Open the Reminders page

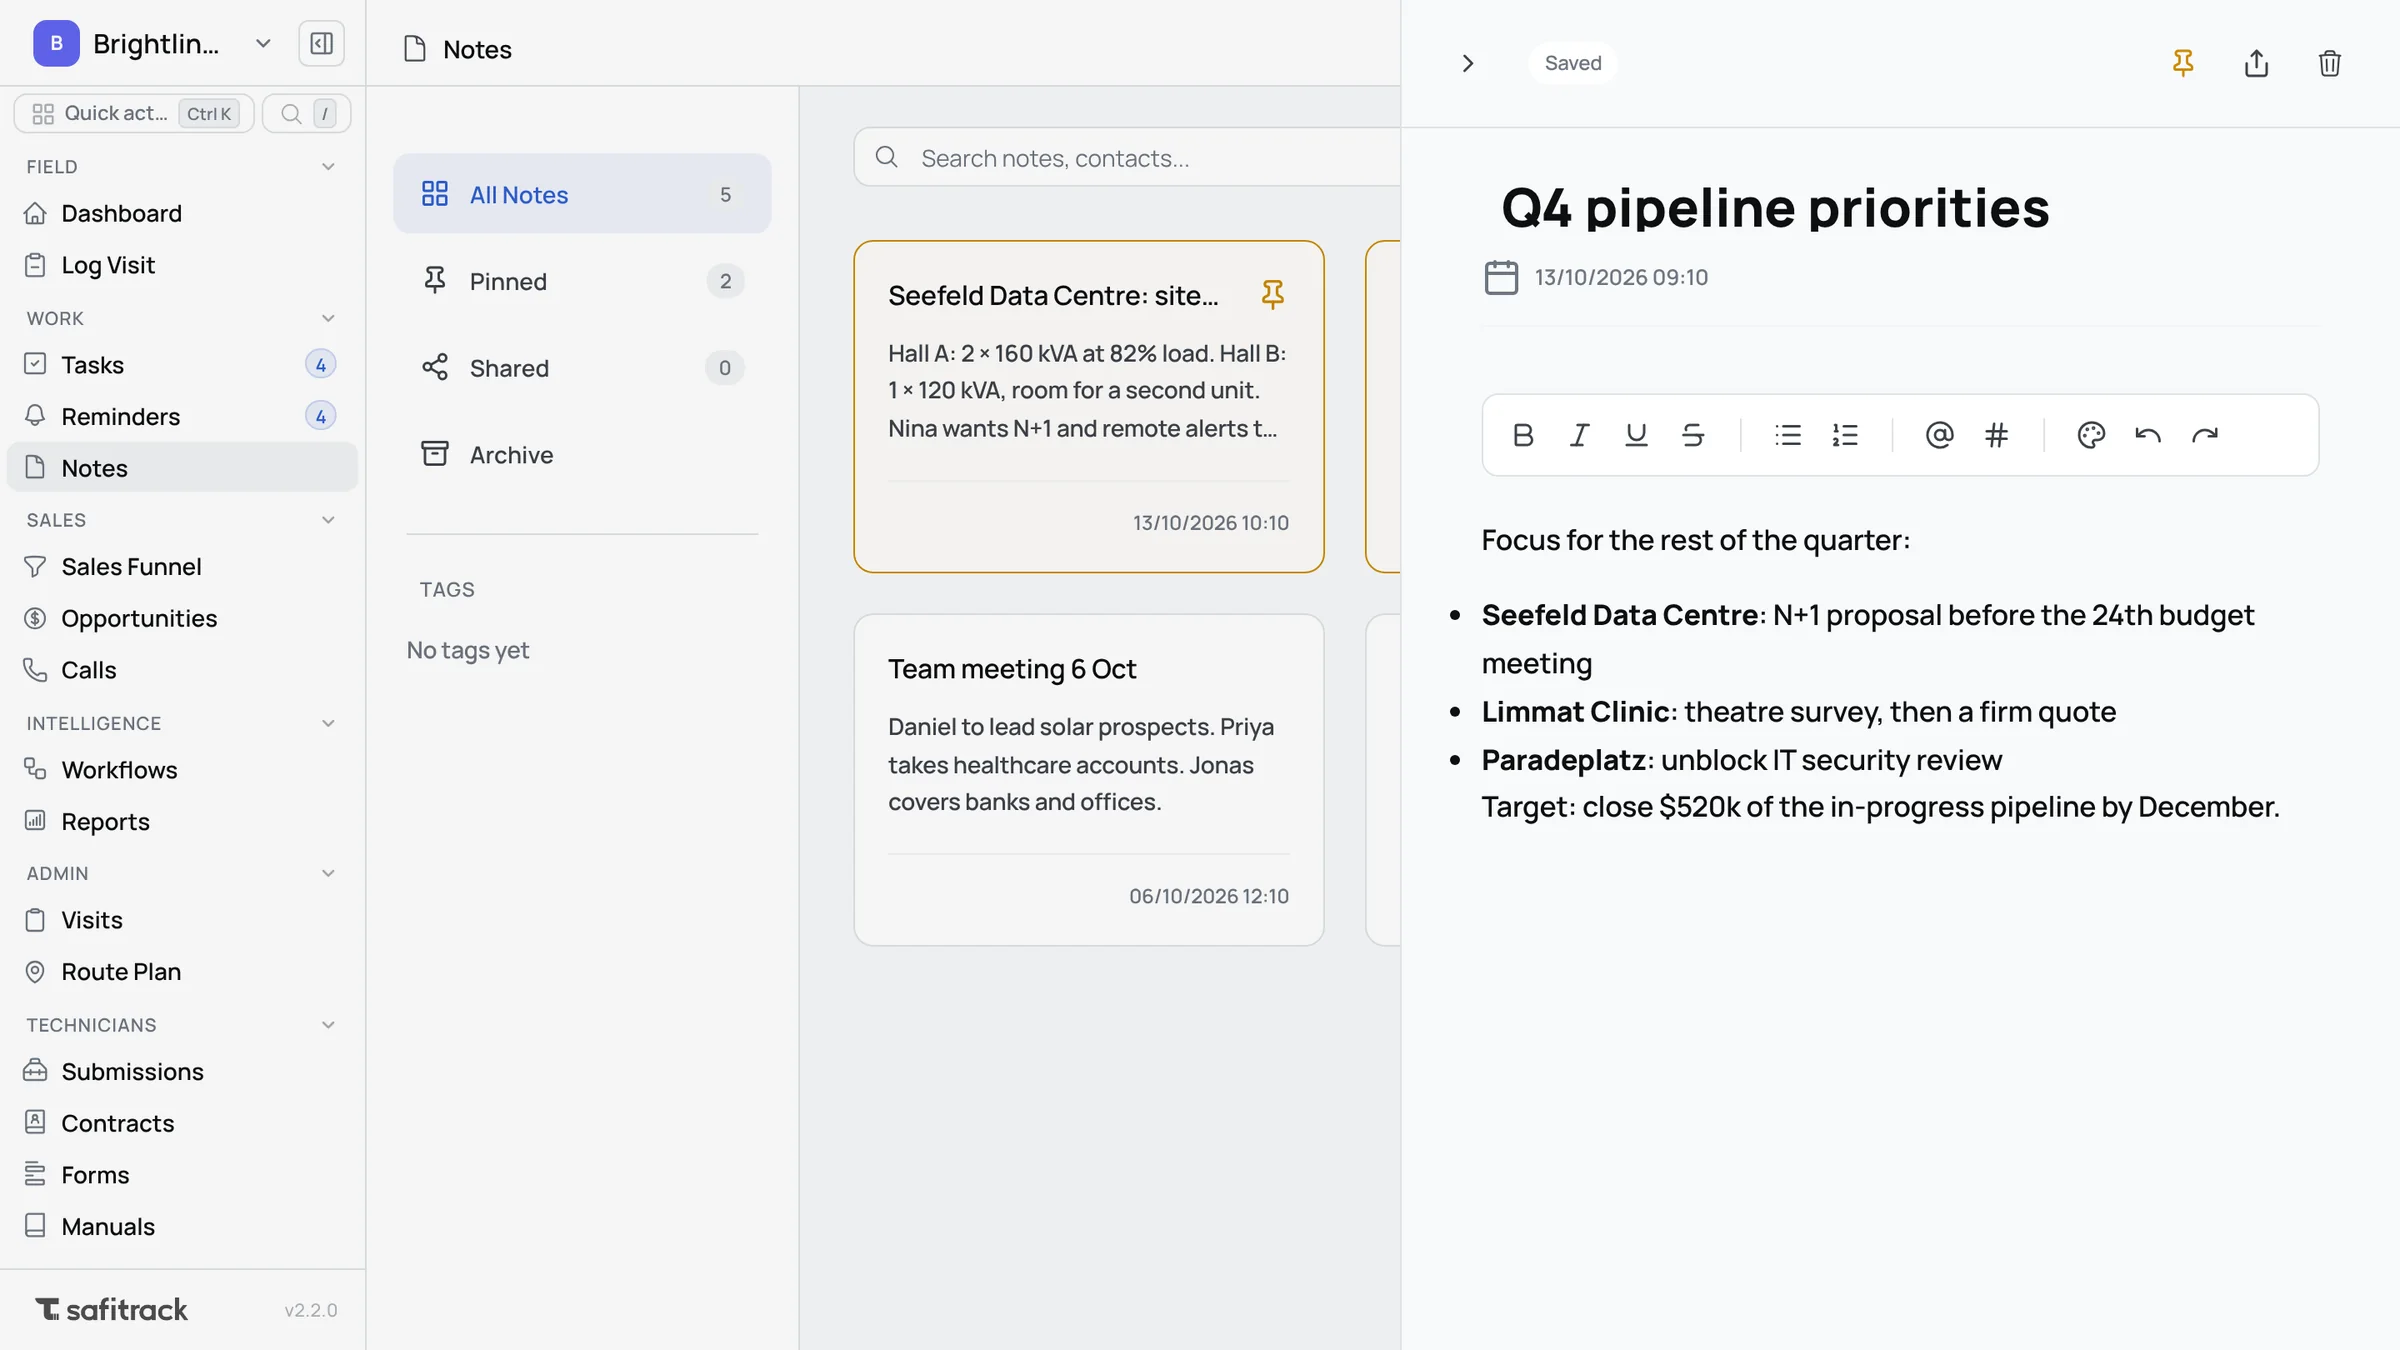[x=182, y=416]
